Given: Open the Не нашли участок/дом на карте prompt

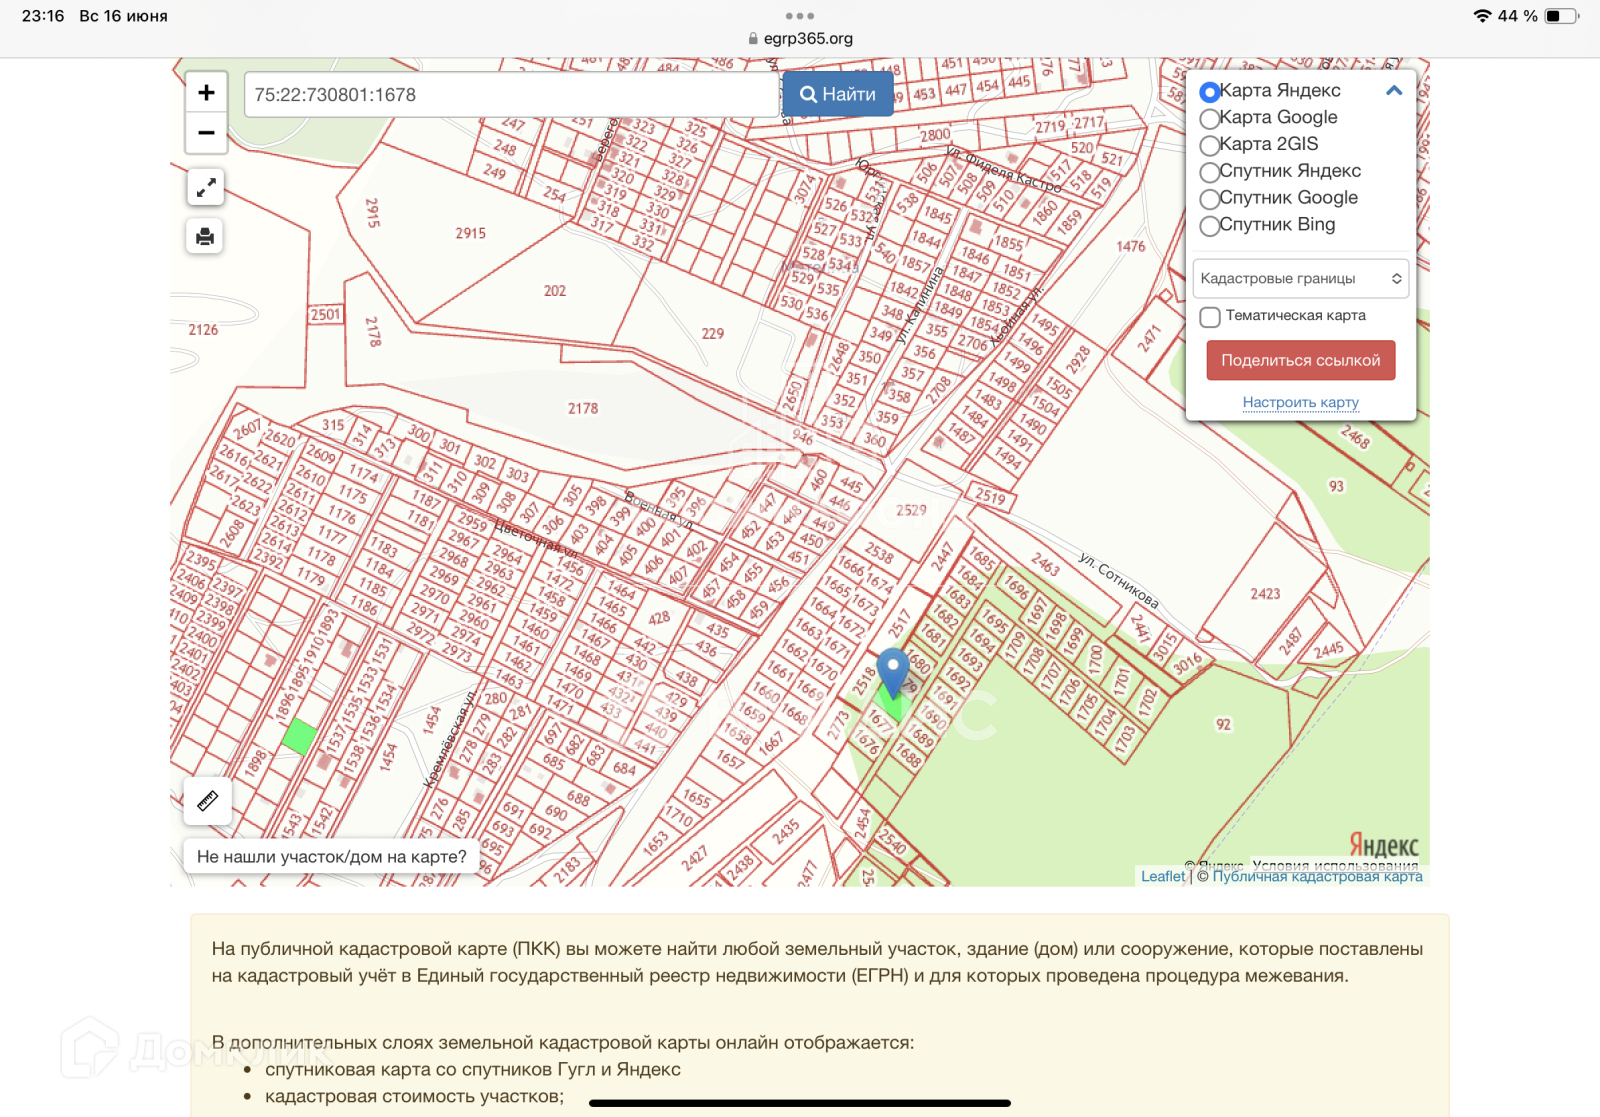Looking at the screenshot, I should tap(332, 857).
